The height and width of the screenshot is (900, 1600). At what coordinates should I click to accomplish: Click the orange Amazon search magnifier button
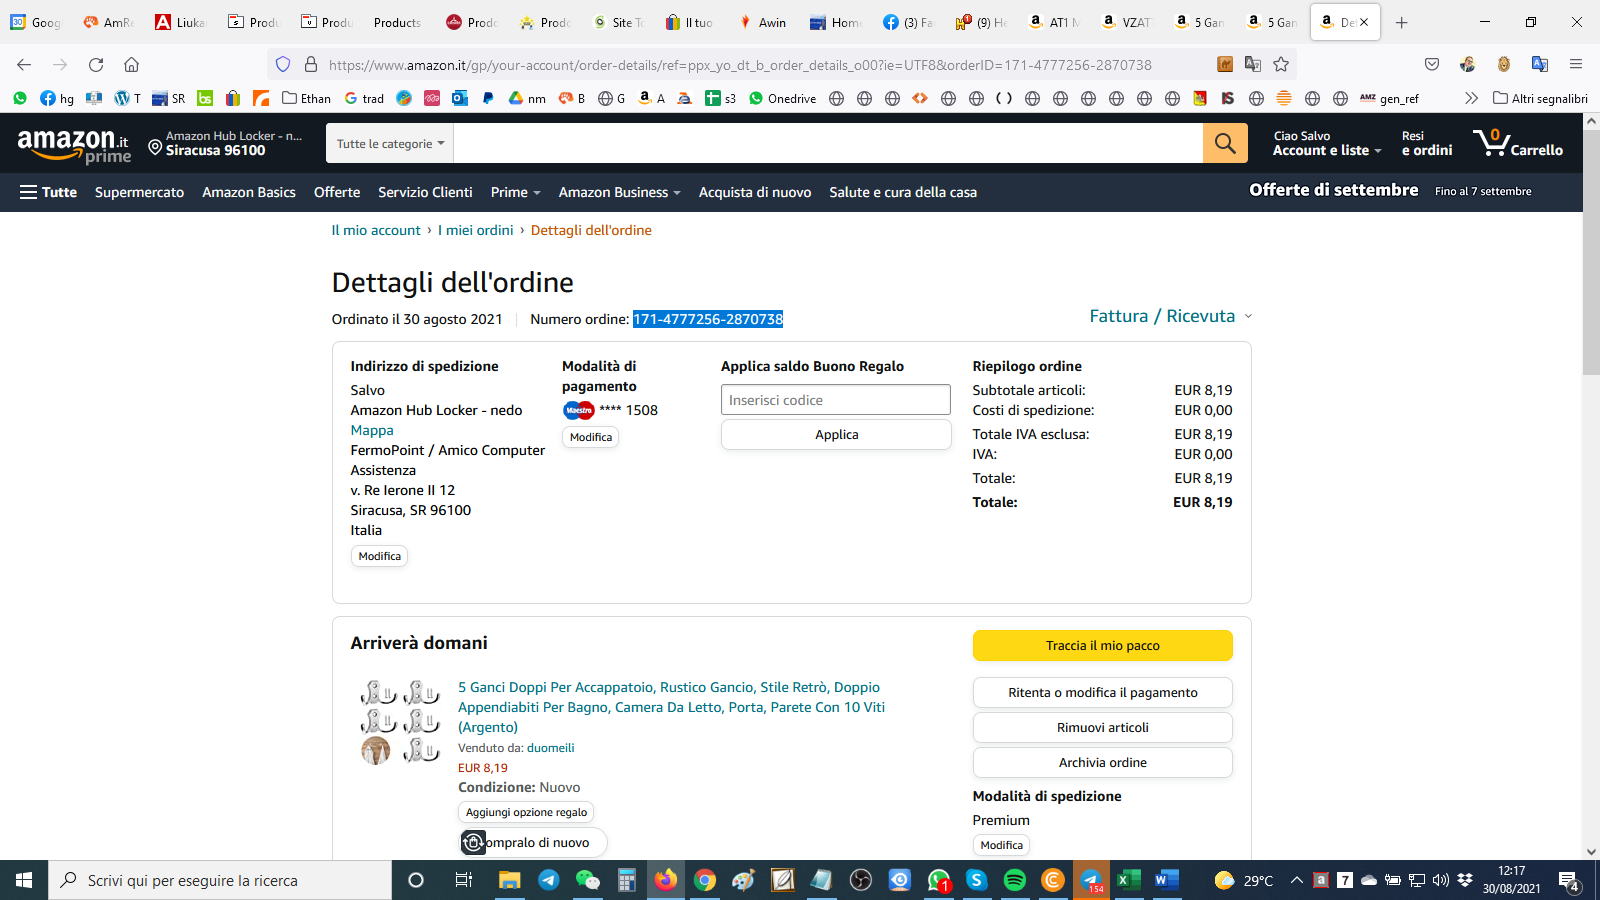pyautogui.click(x=1225, y=143)
